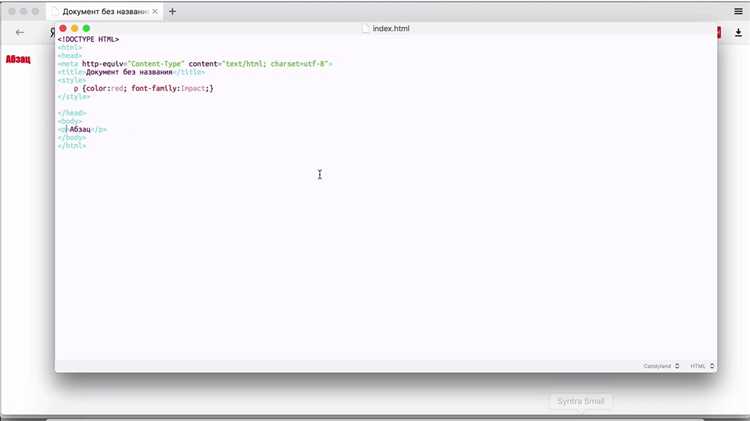The height and width of the screenshot is (421, 750).
Task: Click the index.html file icon in title bar
Action: coord(365,28)
